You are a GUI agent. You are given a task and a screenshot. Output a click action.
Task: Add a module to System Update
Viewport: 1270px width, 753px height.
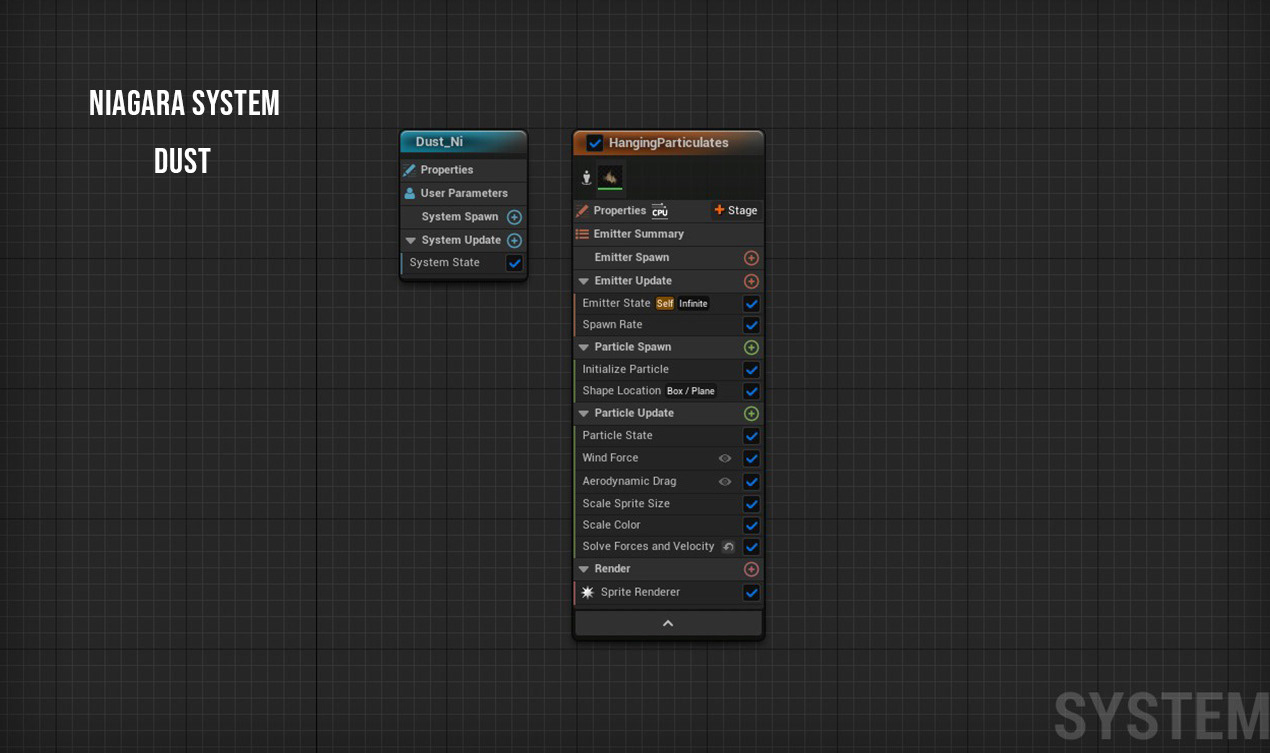point(514,240)
